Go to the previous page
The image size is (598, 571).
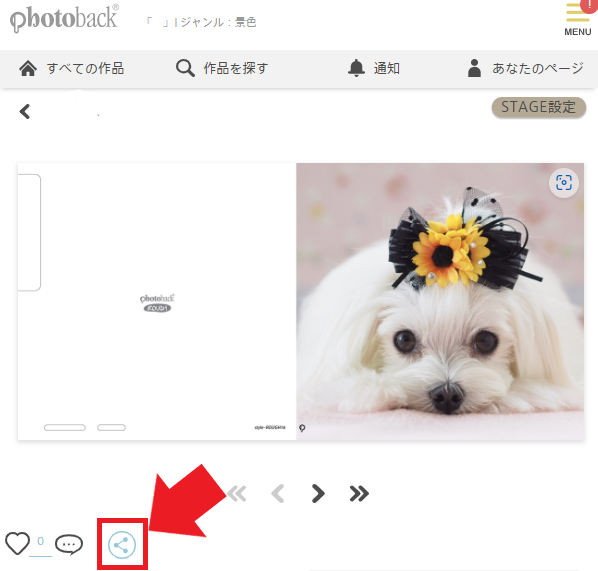pos(278,494)
